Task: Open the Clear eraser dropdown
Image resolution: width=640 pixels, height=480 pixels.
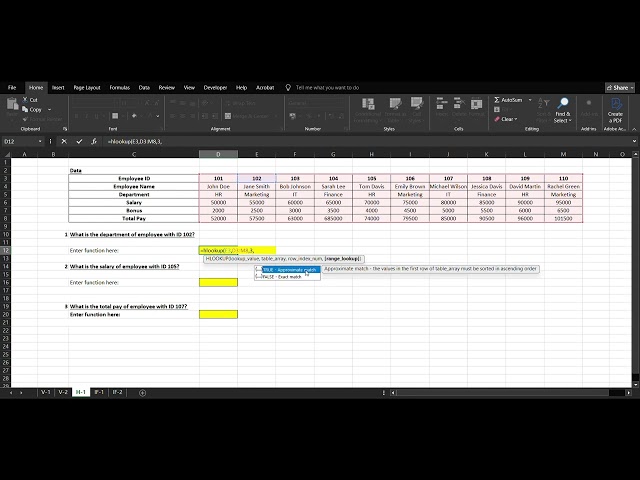Action: point(506,119)
